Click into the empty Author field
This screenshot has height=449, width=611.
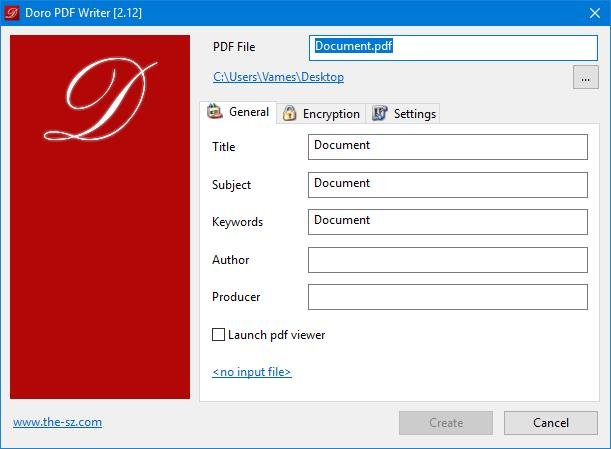(x=448, y=260)
